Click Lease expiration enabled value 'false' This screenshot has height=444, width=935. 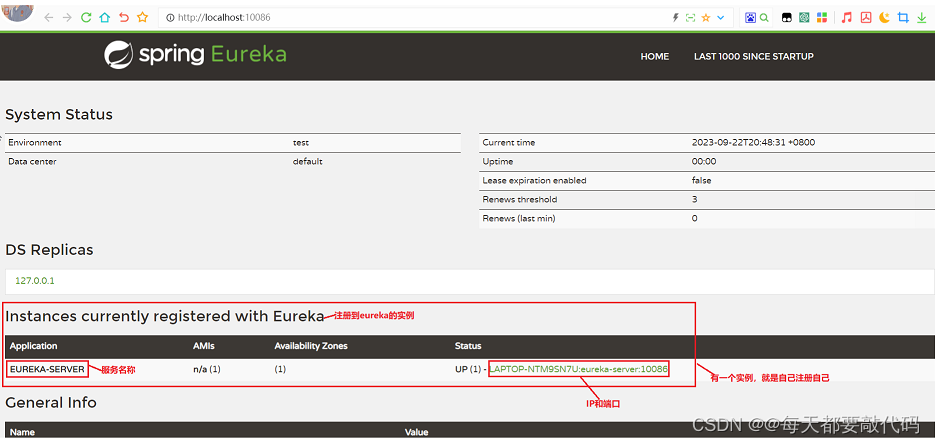tap(701, 180)
